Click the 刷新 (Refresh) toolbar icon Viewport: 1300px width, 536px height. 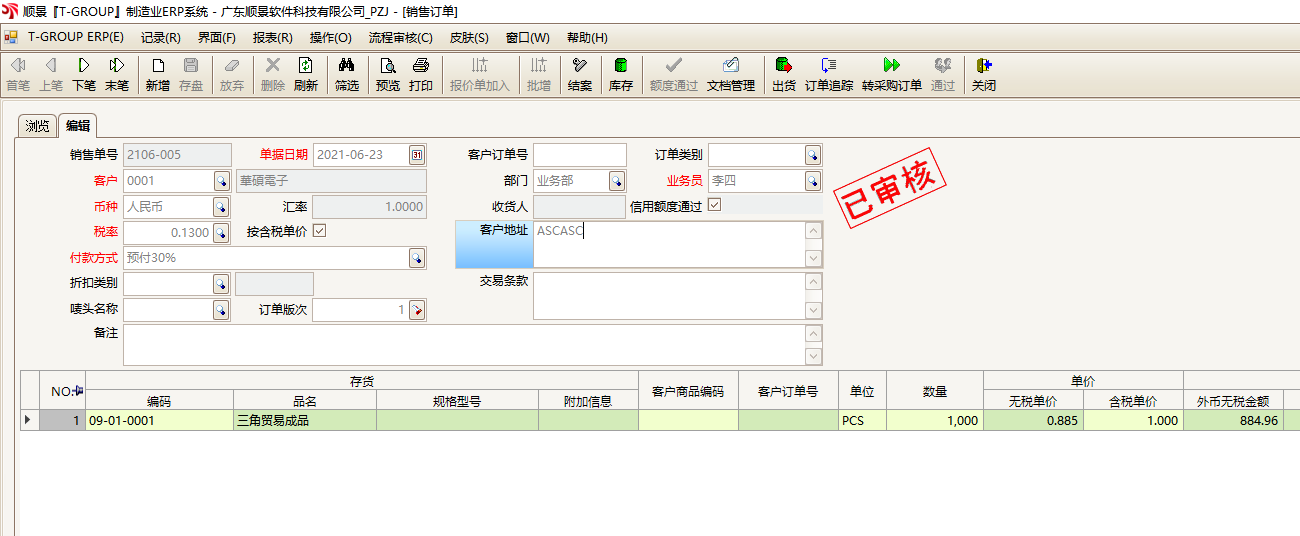pyautogui.click(x=305, y=74)
